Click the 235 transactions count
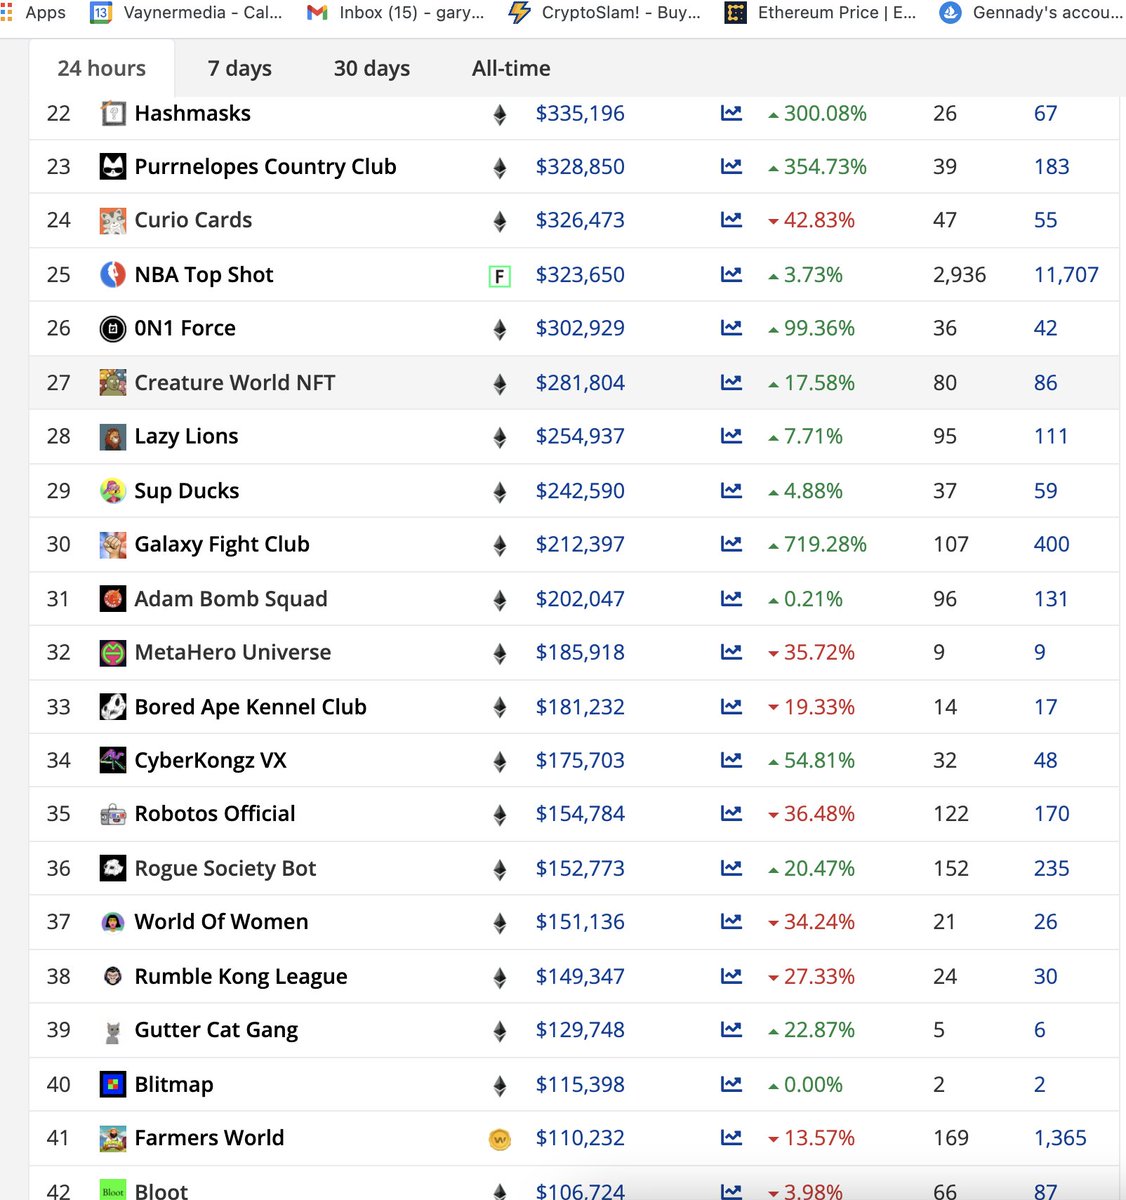 1051,868
